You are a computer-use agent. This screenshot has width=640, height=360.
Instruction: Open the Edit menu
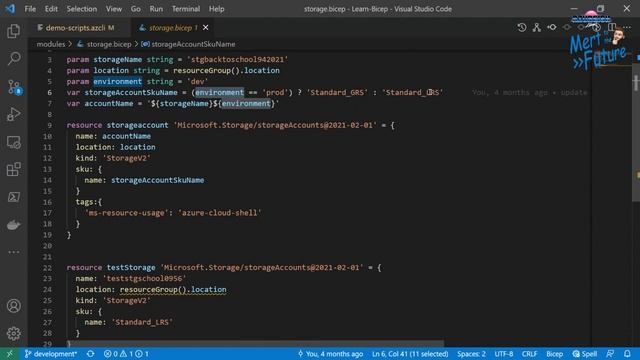tap(51, 9)
